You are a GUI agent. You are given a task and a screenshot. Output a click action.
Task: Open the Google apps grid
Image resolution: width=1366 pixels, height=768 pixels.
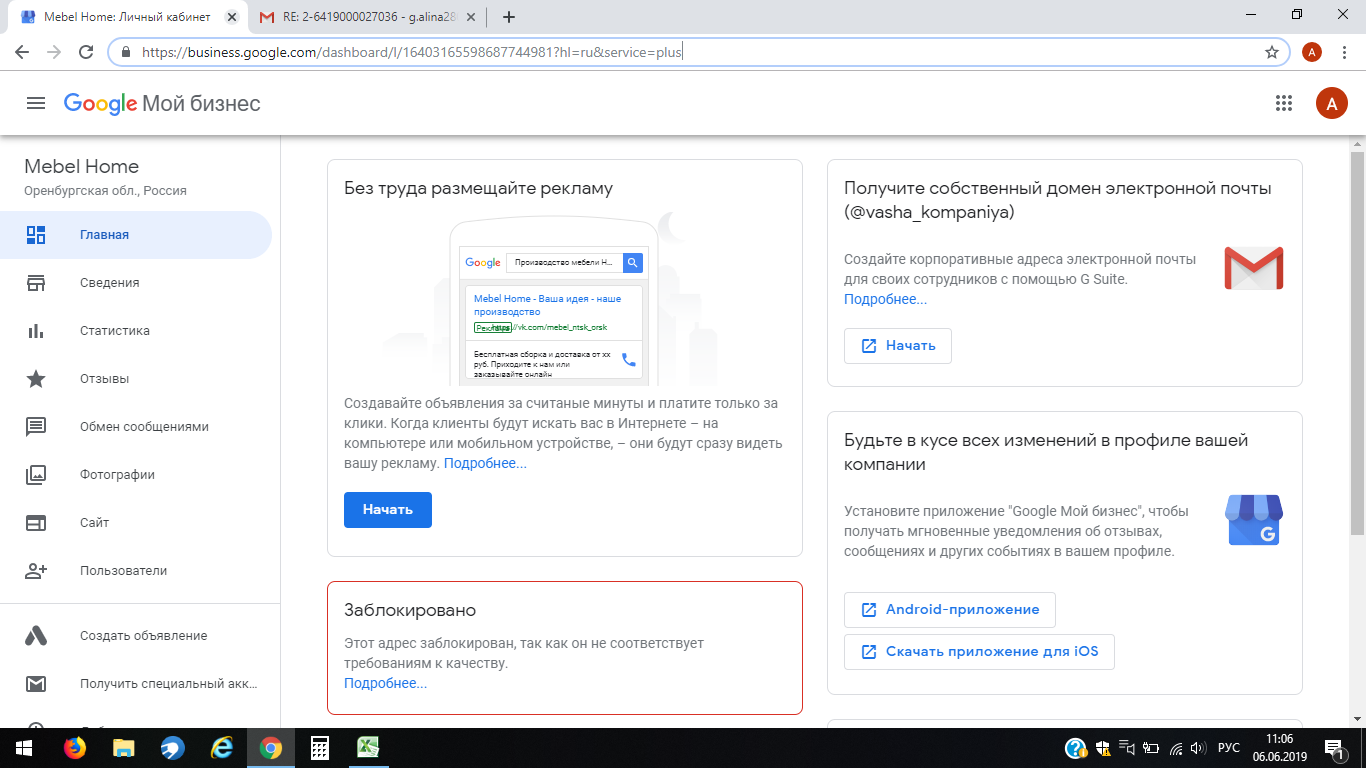[x=1284, y=103]
